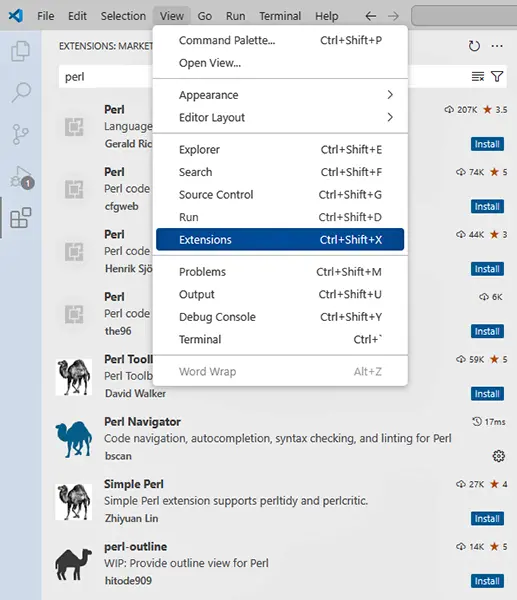Select Debug Console in View menu
517x600 pixels.
coord(280,317)
